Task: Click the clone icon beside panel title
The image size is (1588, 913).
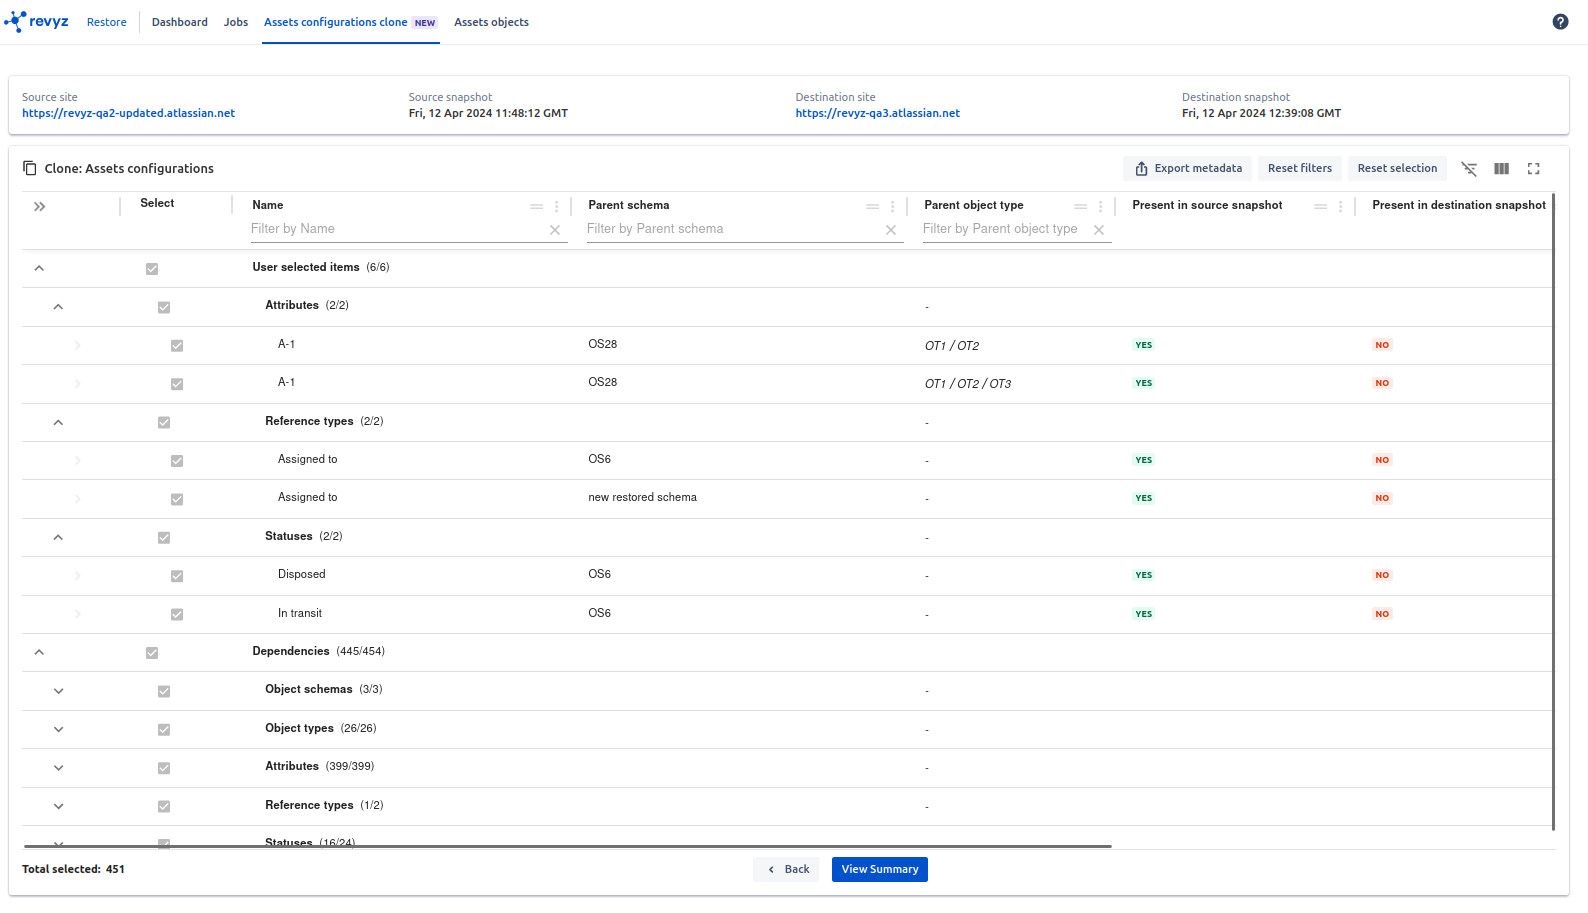Action: pos(30,168)
